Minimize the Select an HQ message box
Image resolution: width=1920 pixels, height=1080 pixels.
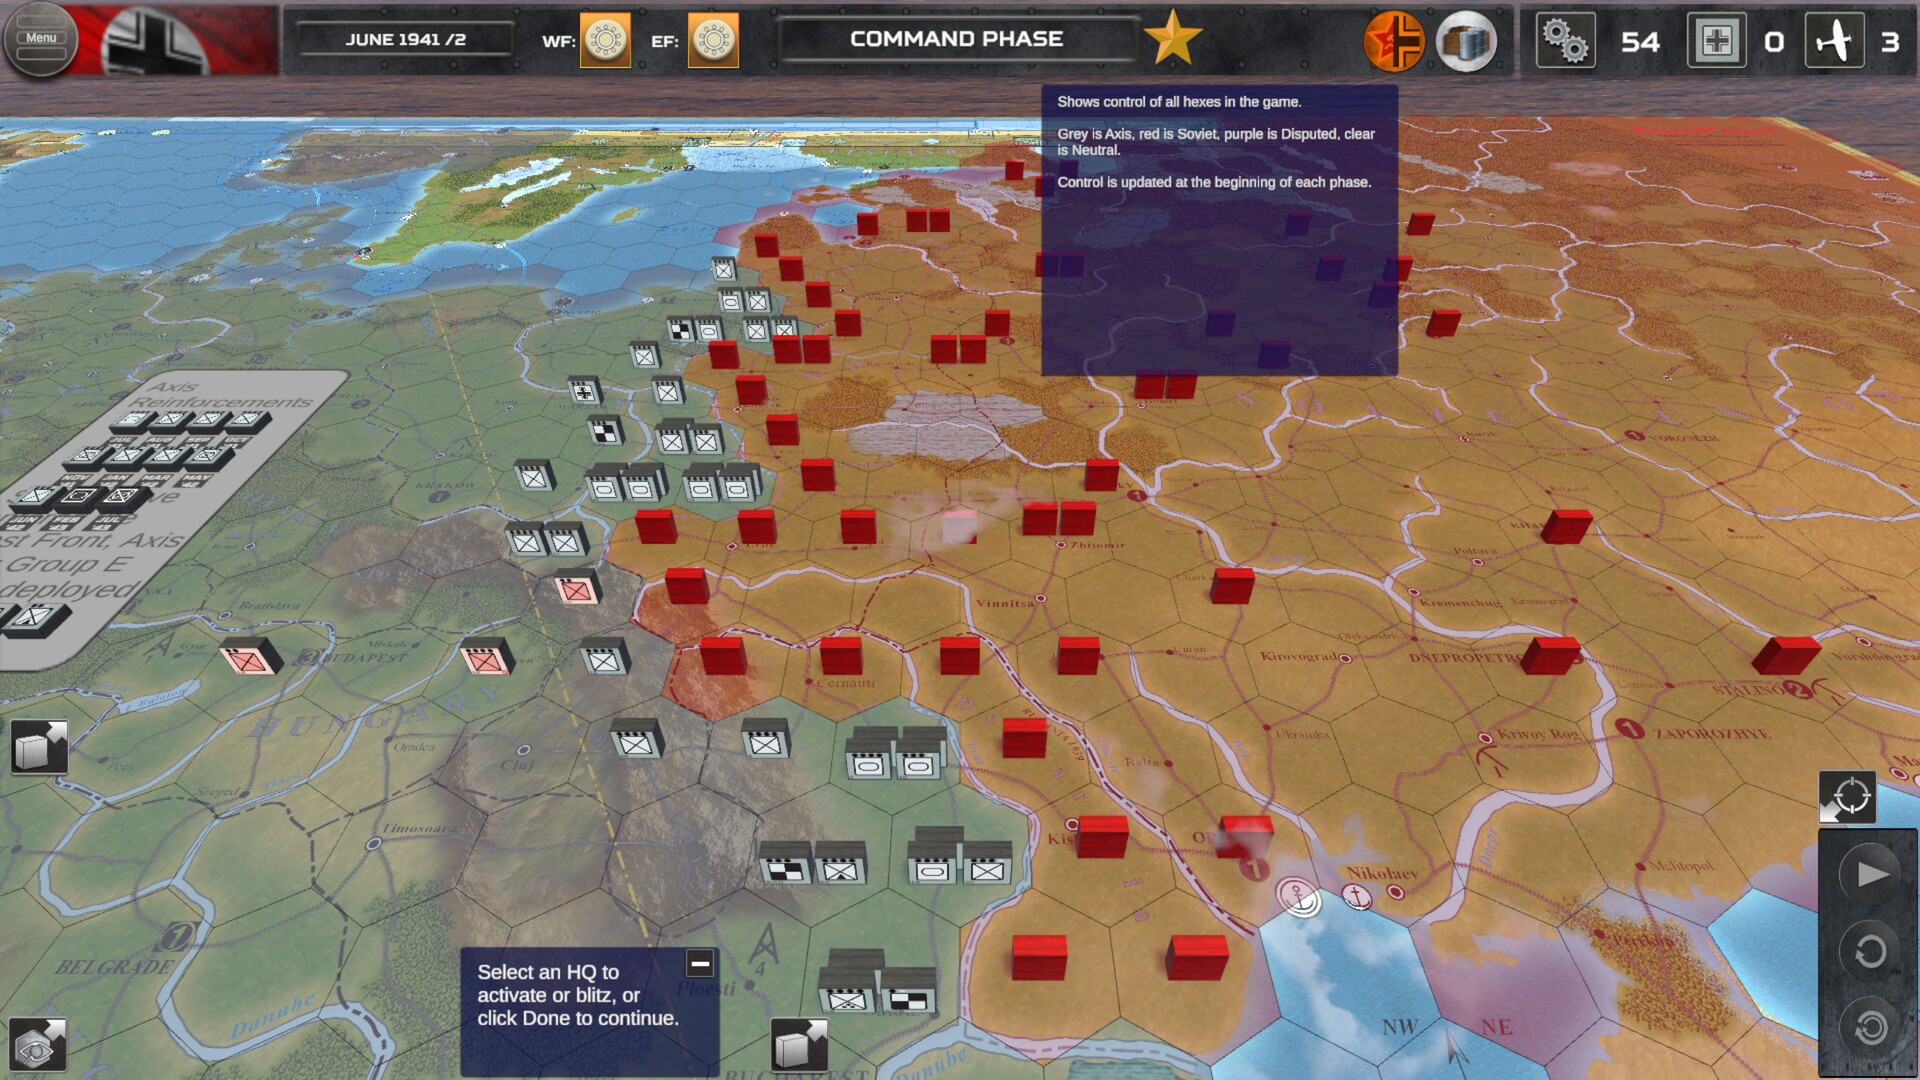pyautogui.click(x=700, y=963)
